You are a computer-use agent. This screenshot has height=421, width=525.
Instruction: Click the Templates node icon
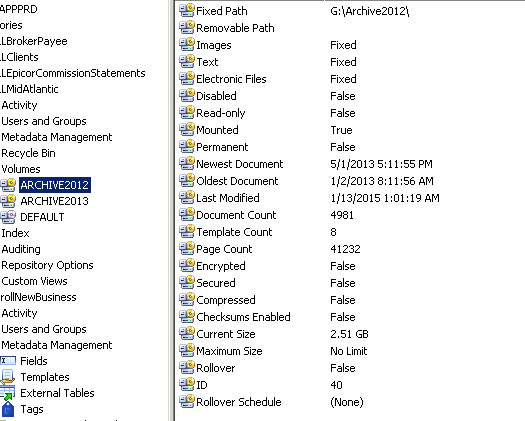pos(8,377)
